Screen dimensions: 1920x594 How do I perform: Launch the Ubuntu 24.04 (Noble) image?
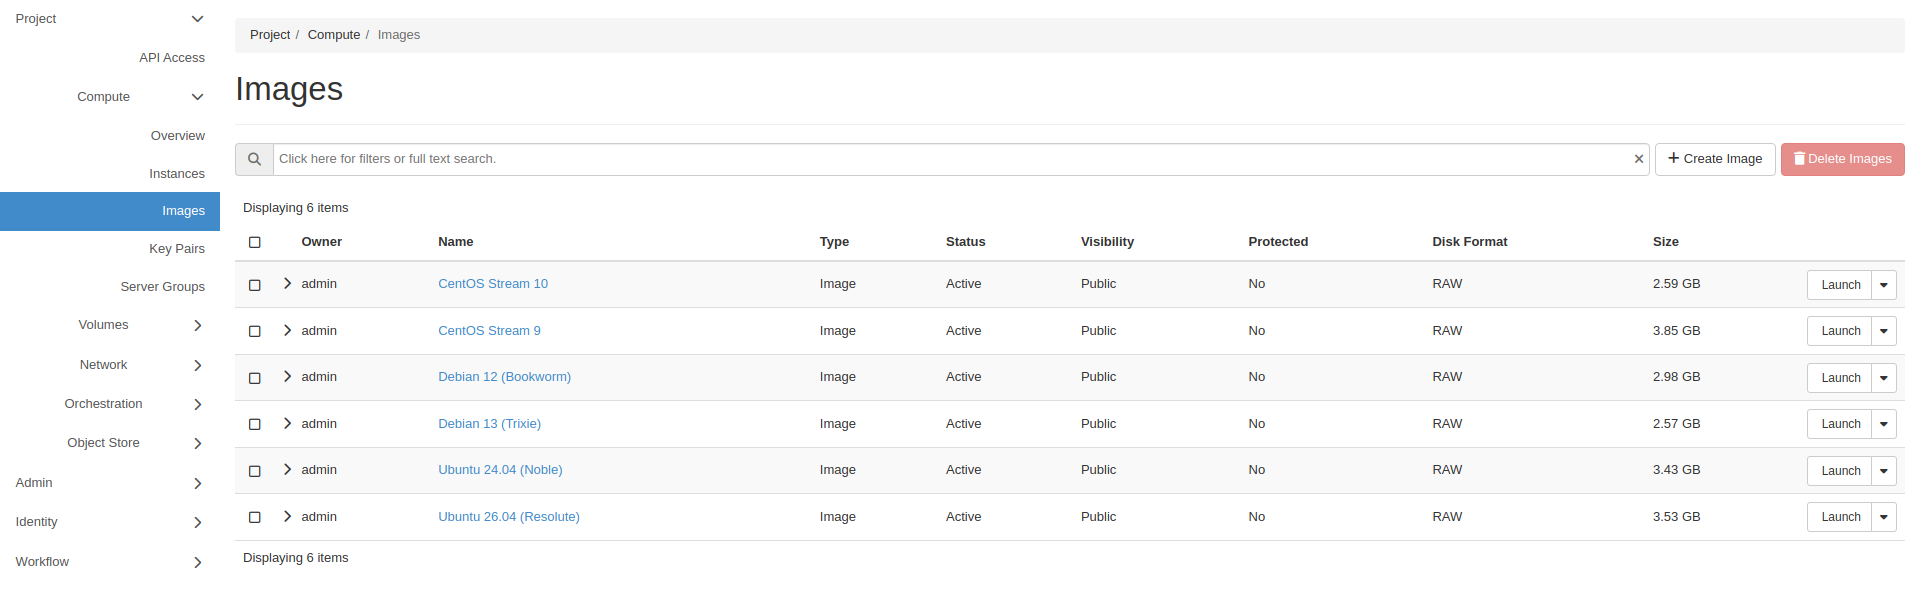(x=1840, y=471)
